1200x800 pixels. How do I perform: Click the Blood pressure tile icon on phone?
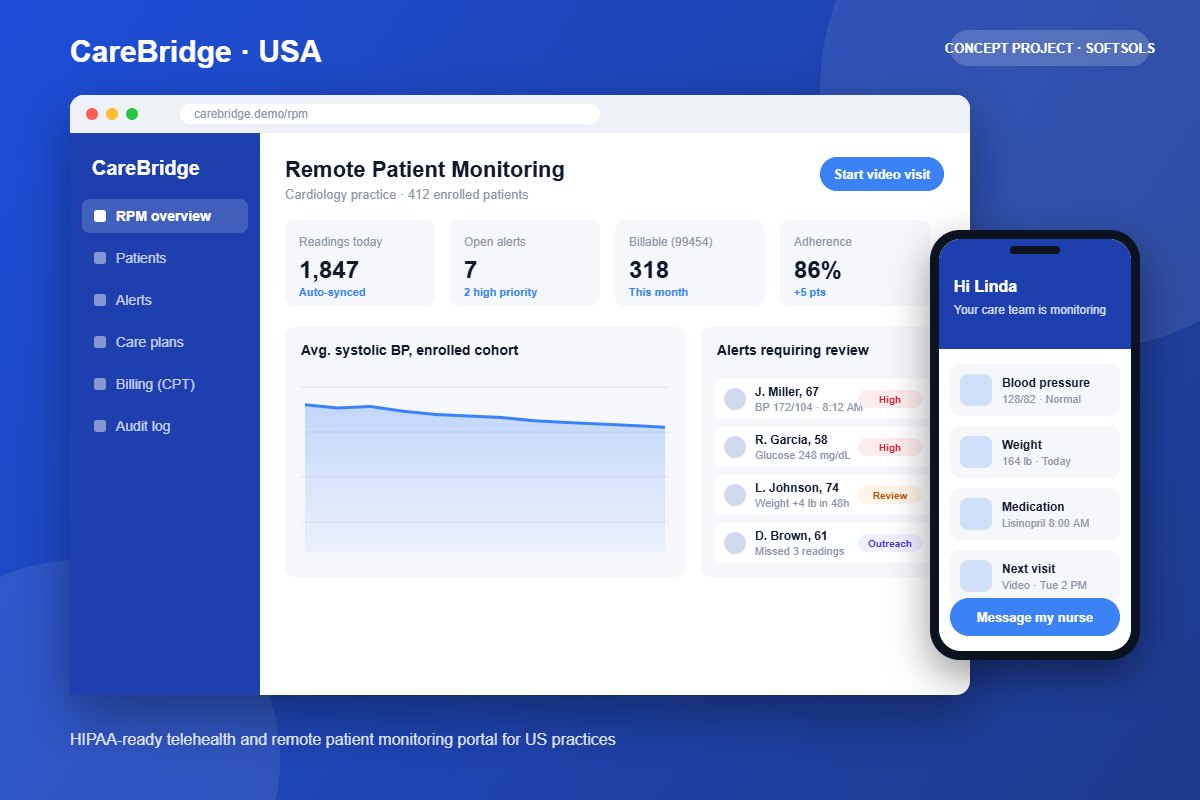click(976, 390)
